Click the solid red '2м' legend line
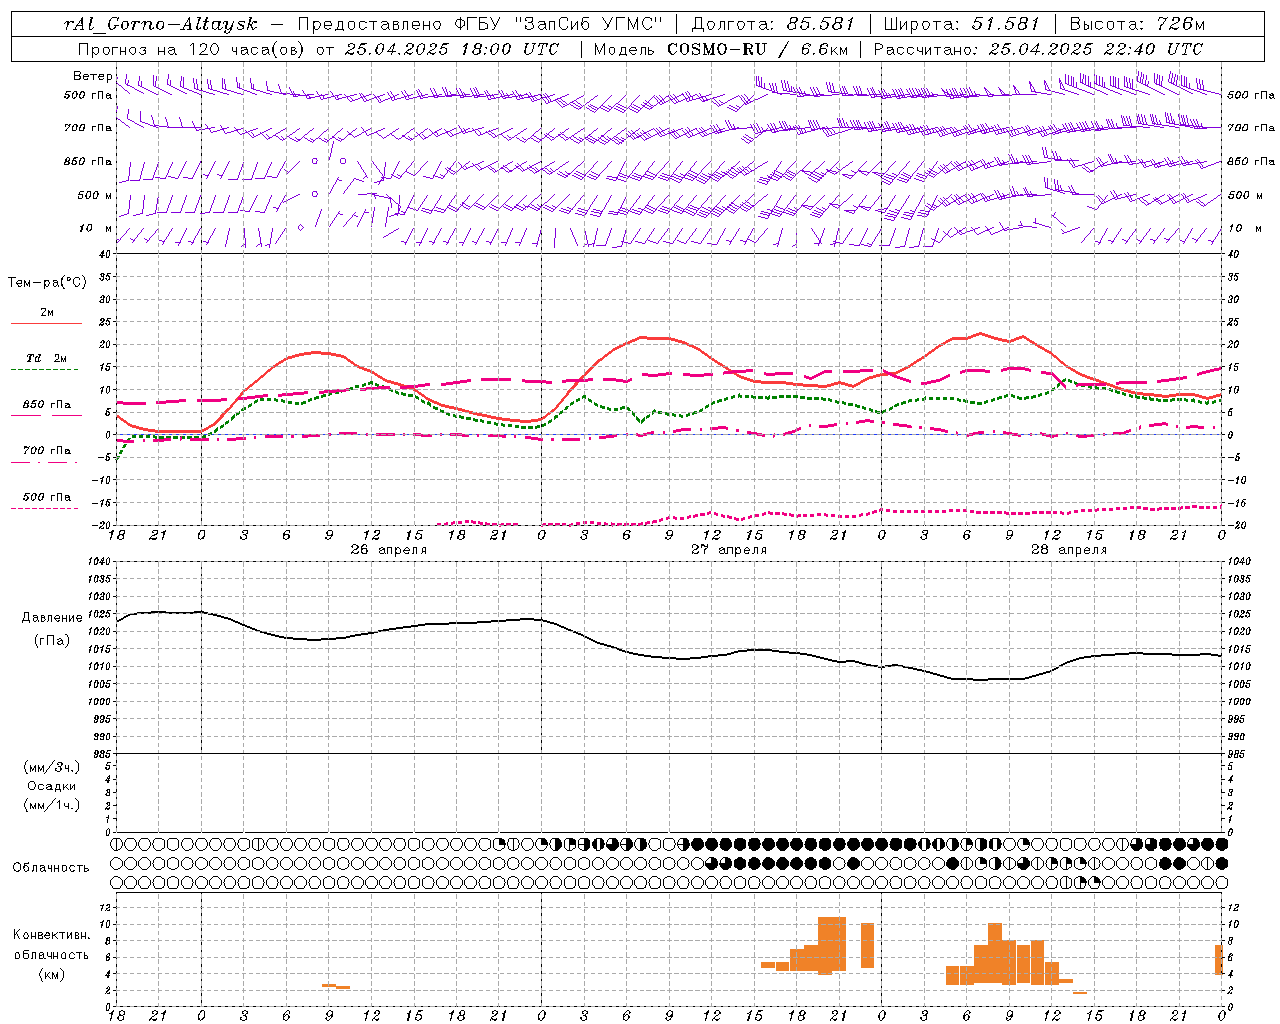This screenshot has width=1280, height=1024. 46,324
